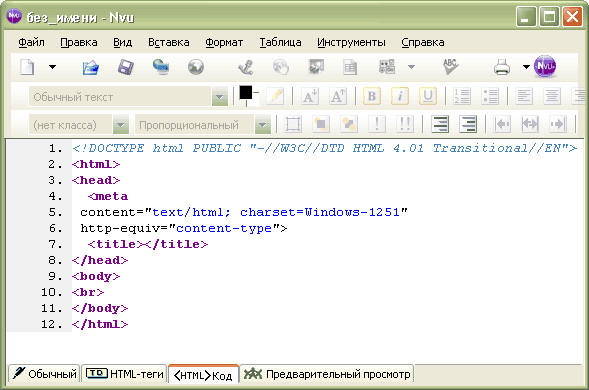The image size is (589, 390).
Task: Open the '(нет класса)' class dropdown
Action: pyautogui.click(x=121, y=125)
